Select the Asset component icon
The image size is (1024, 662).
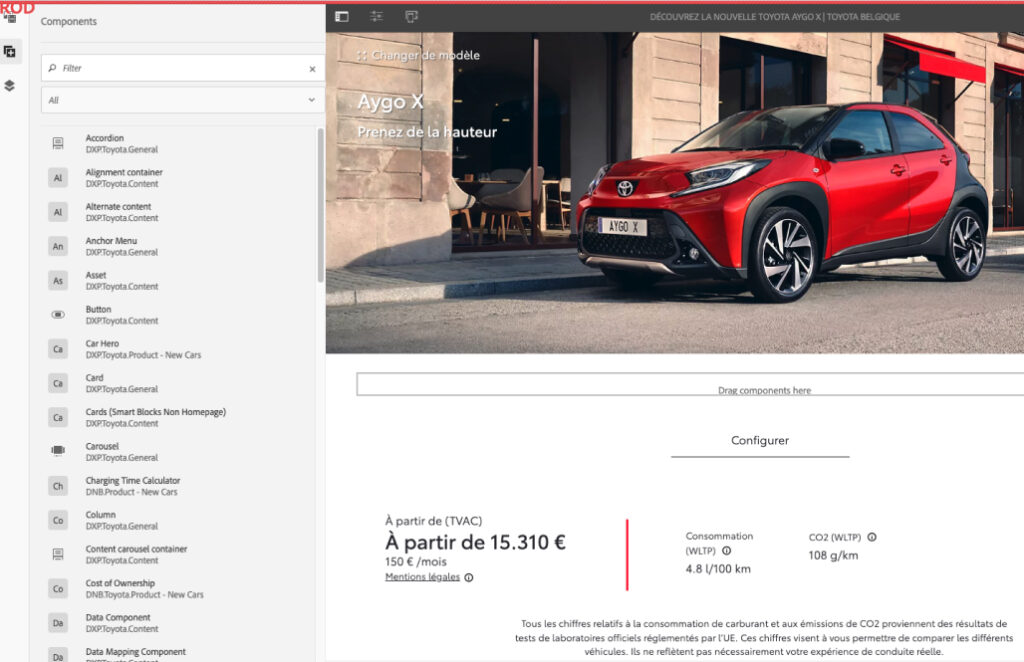(x=58, y=281)
